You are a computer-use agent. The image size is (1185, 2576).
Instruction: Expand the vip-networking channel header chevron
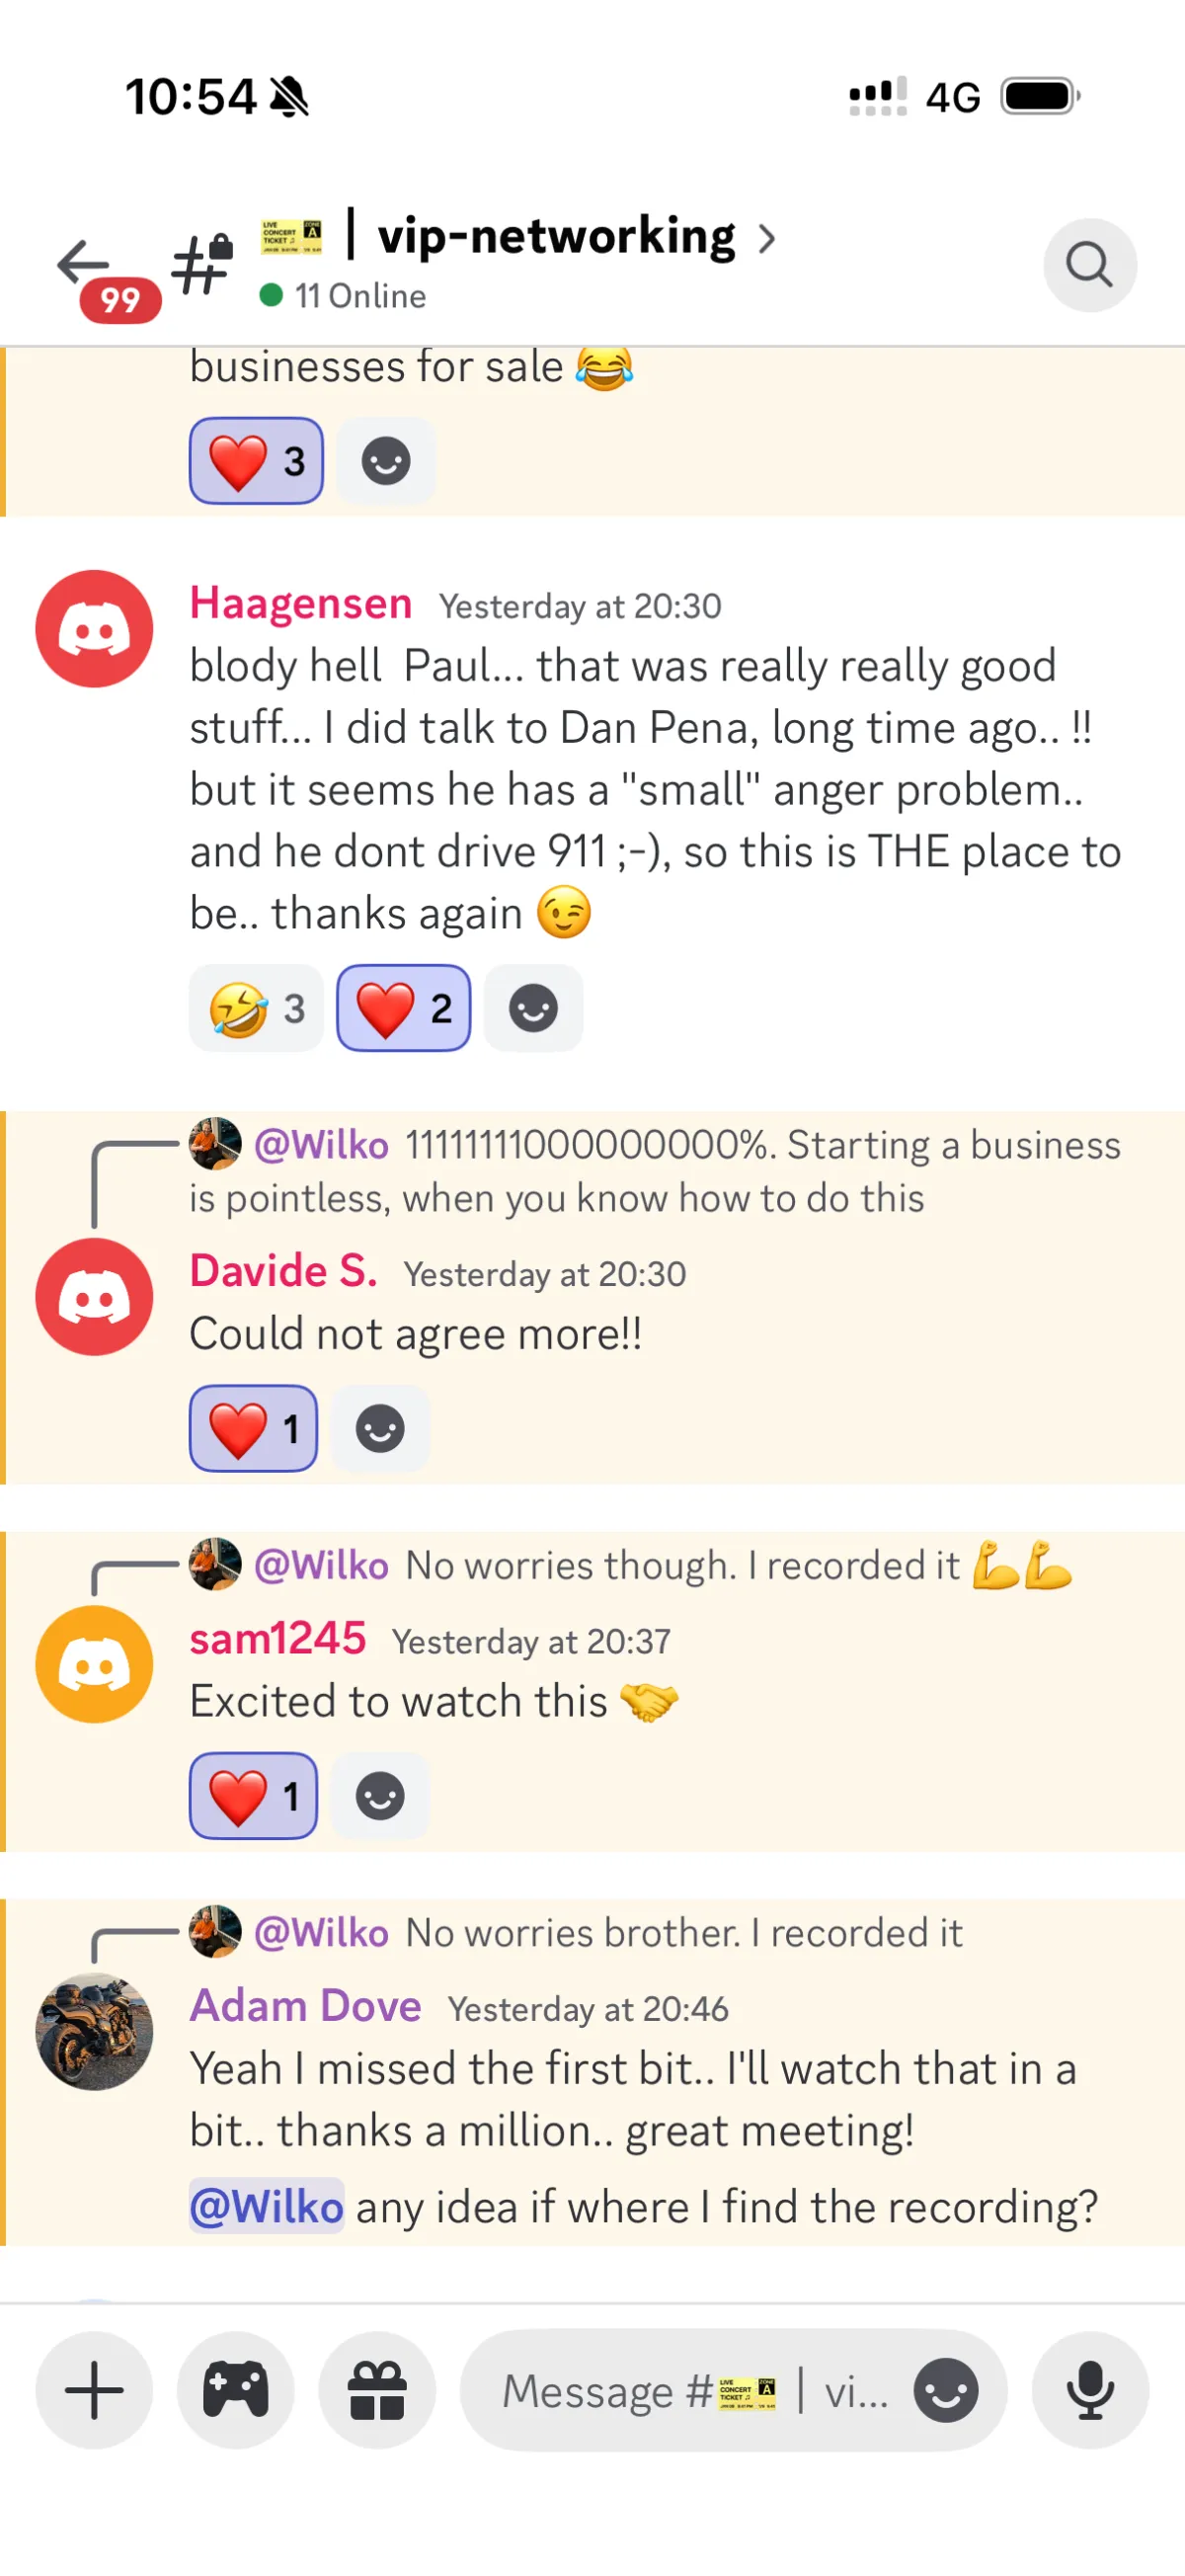tap(766, 239)
